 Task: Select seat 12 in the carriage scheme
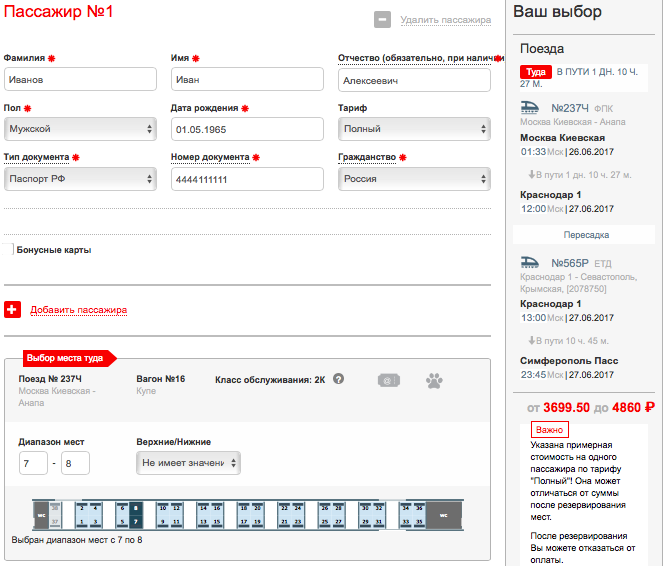pyautogui.click(x=176, y=508)
